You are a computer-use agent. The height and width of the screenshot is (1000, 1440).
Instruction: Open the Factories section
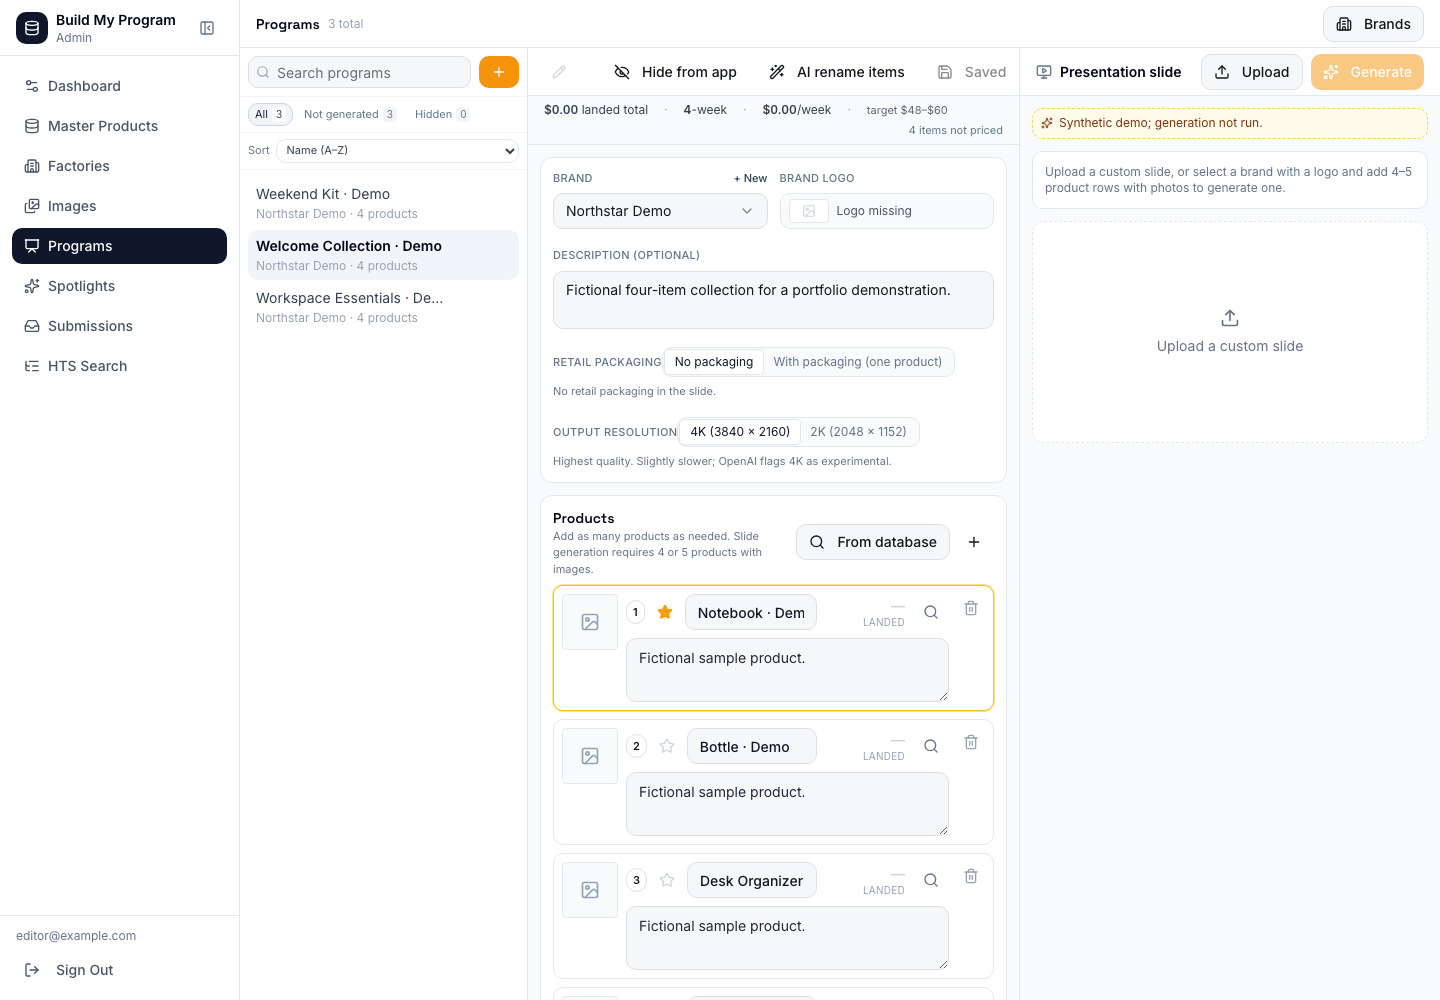point(119,166)
